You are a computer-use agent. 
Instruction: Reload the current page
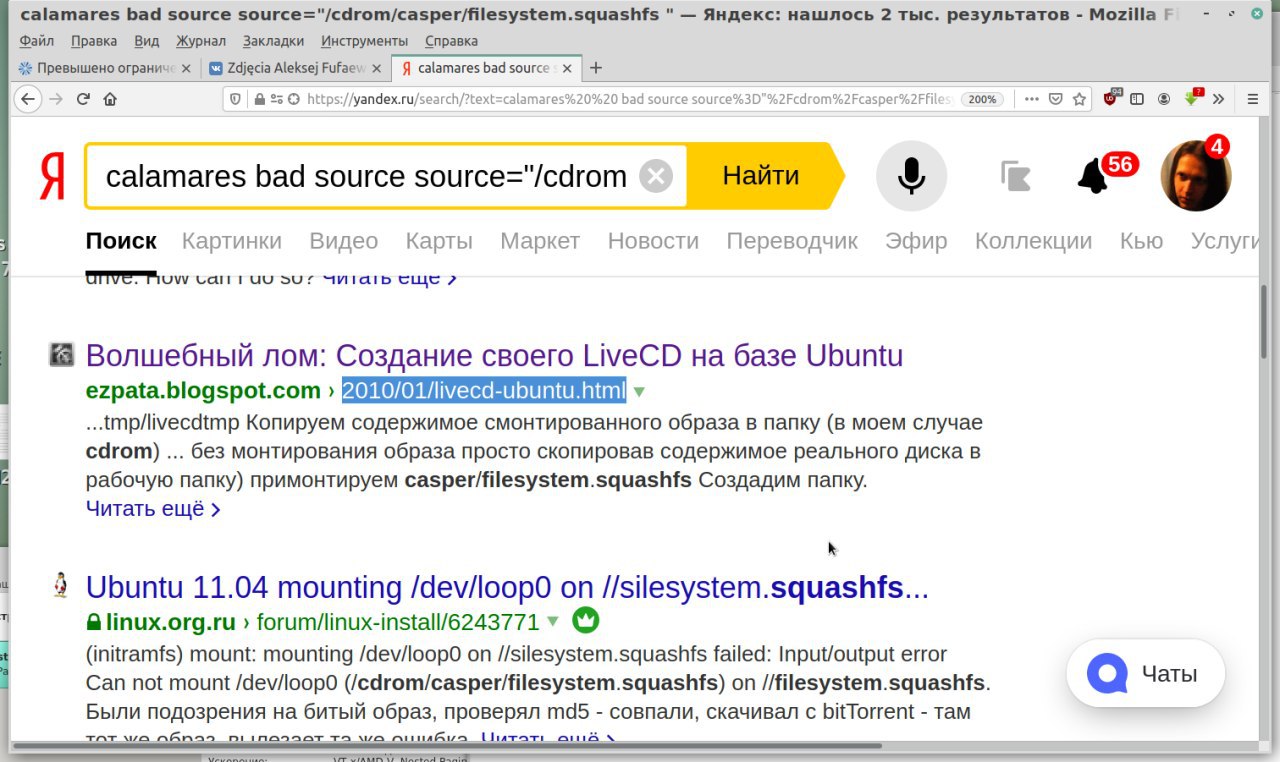tap(83, 99)
